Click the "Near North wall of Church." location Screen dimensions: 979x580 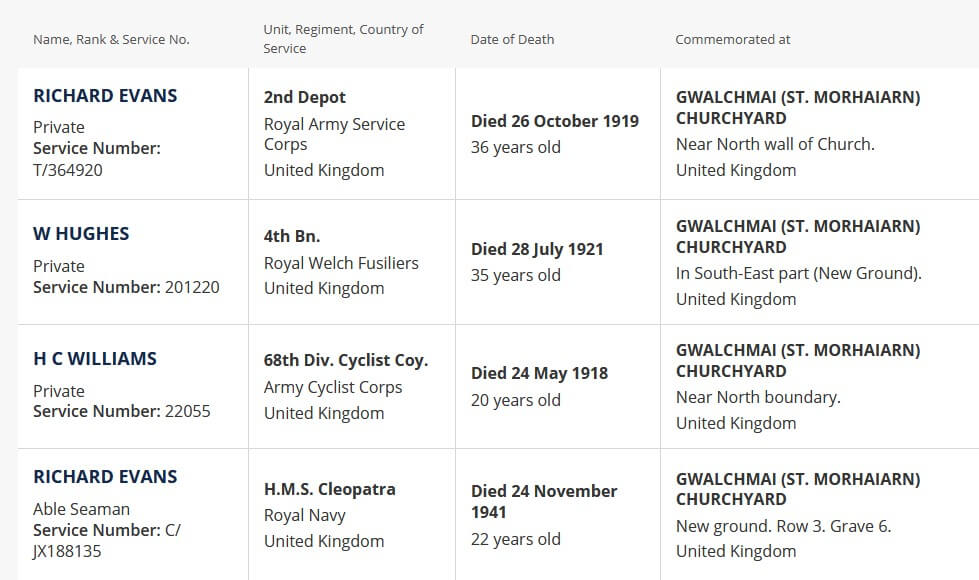point(775,144)
